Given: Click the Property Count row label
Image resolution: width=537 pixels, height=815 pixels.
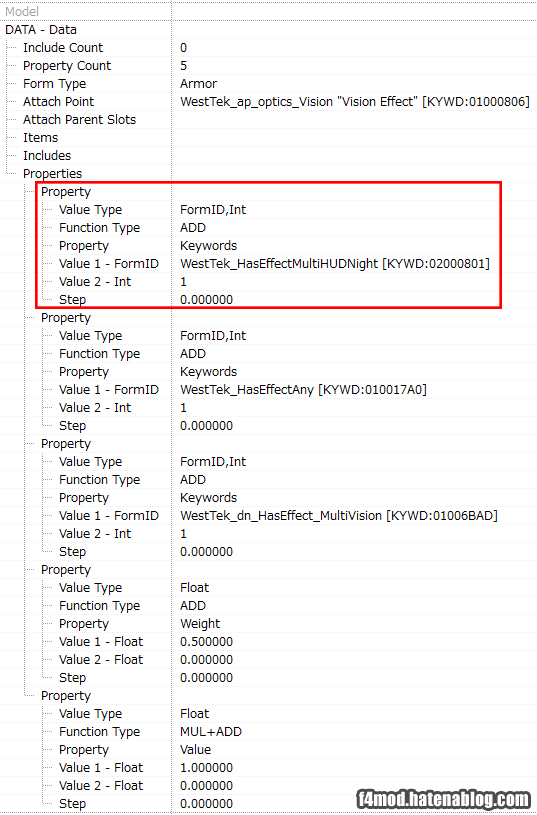Looking at the screenshot, I should point(67,65).
